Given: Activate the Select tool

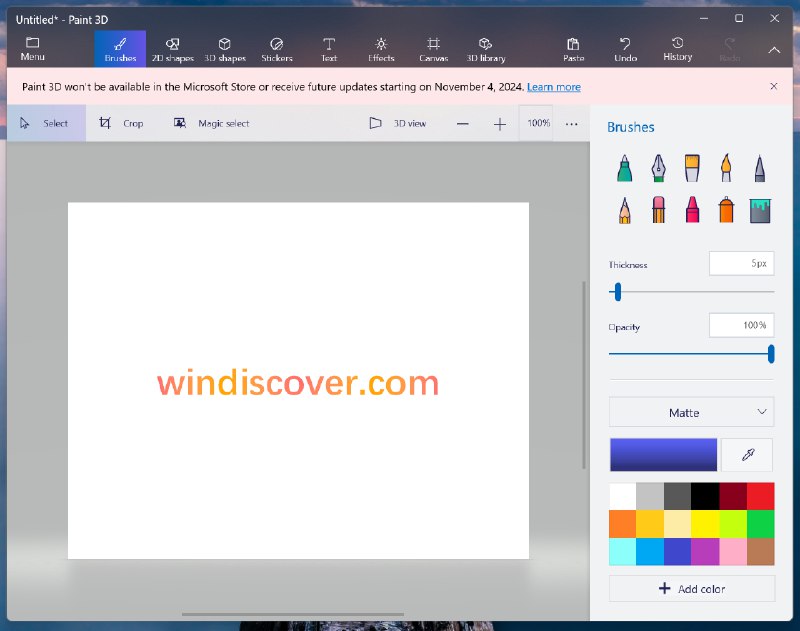Looking at the screenshot, I should point(46,123).
